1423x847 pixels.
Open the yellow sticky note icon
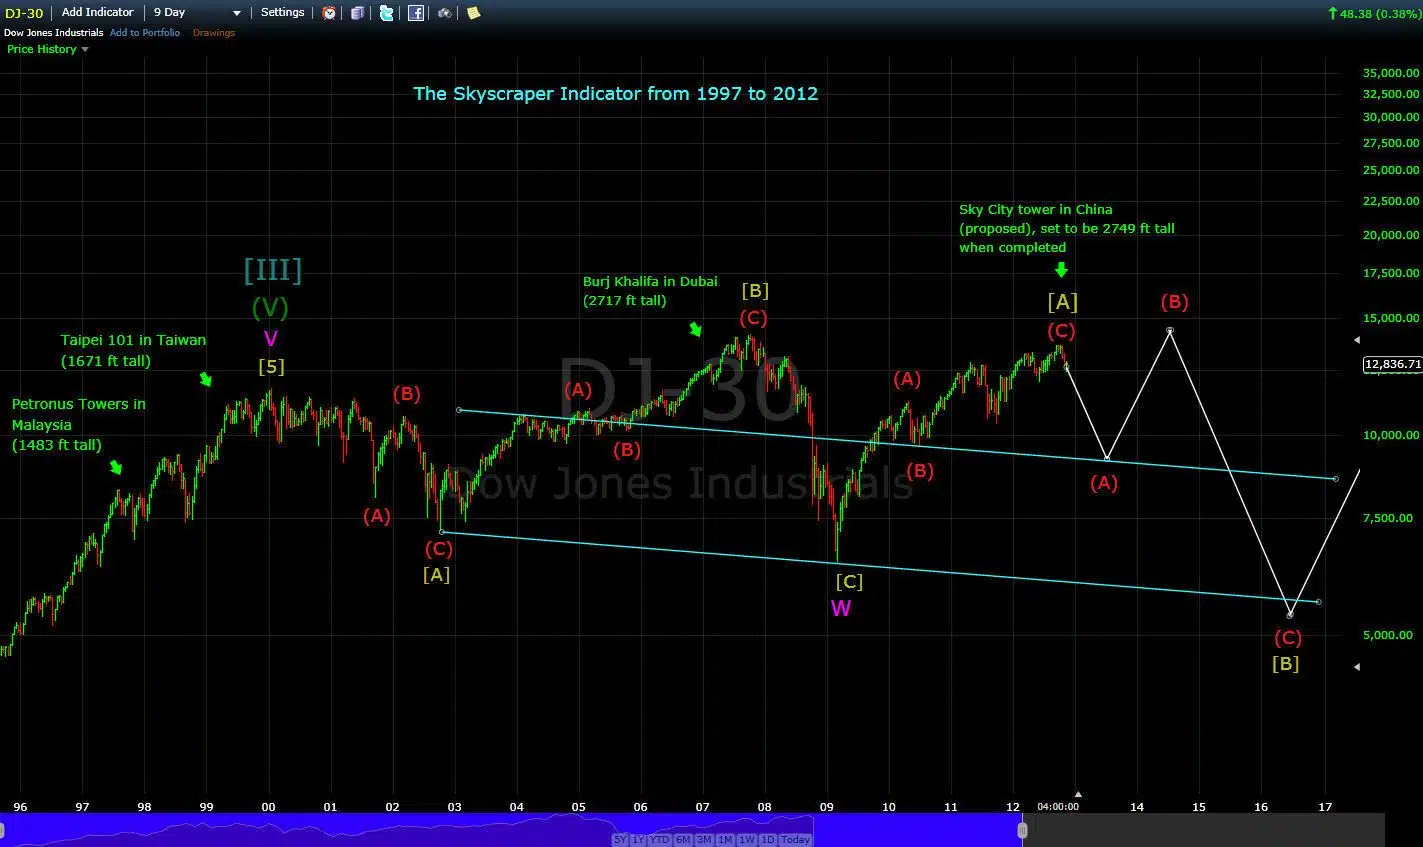[x=474, y=13]
